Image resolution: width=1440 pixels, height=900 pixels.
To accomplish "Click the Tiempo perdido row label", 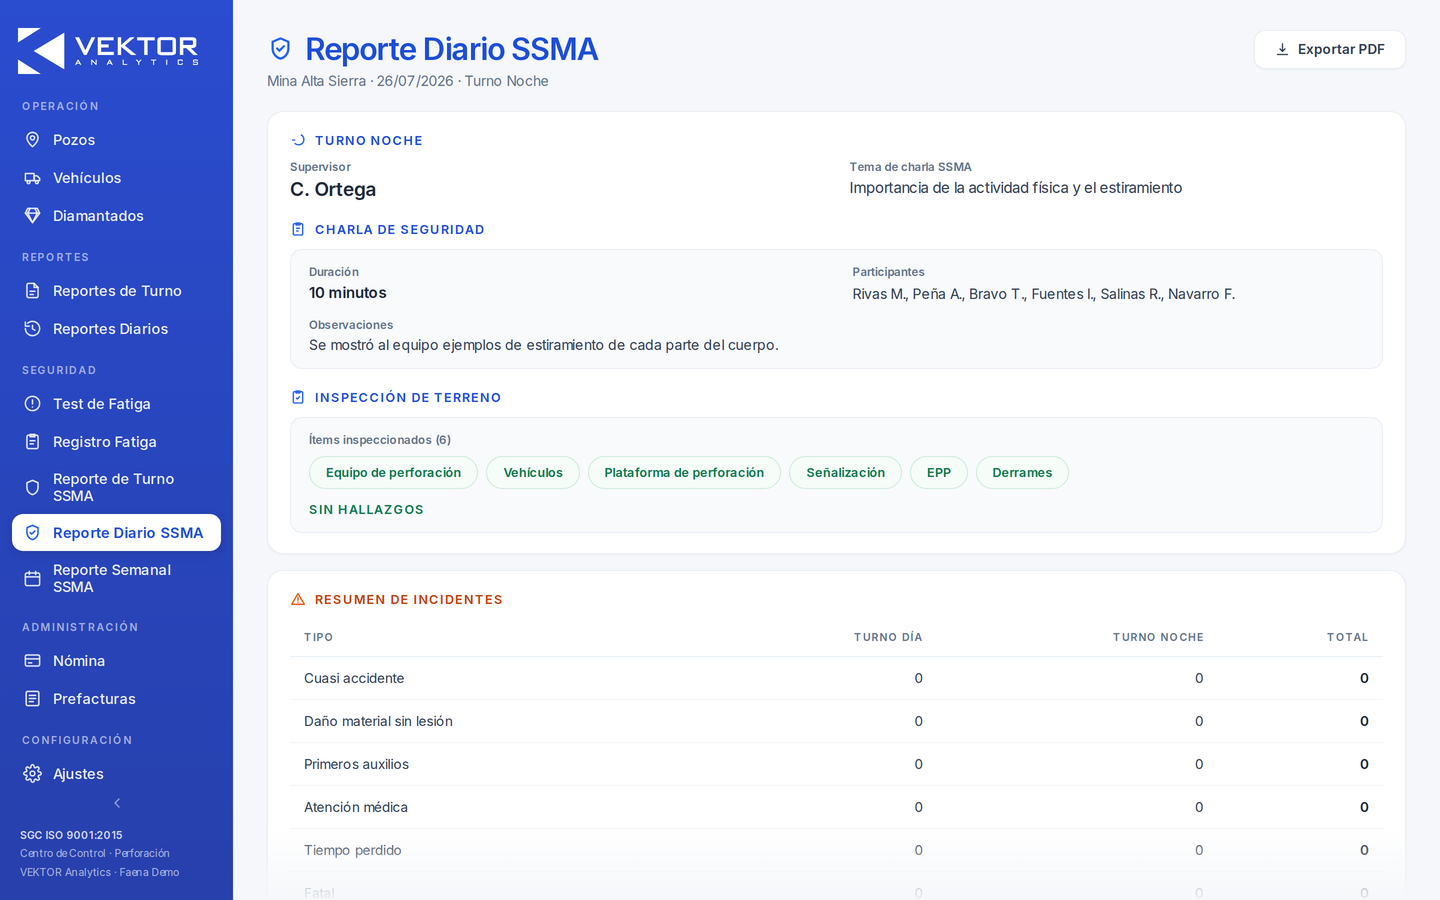I will coord(352,850).
